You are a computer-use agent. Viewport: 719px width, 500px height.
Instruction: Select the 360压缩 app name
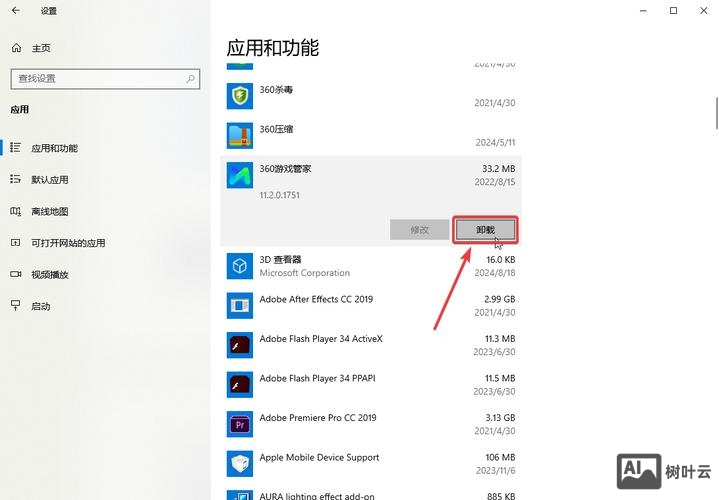(276, 129)
